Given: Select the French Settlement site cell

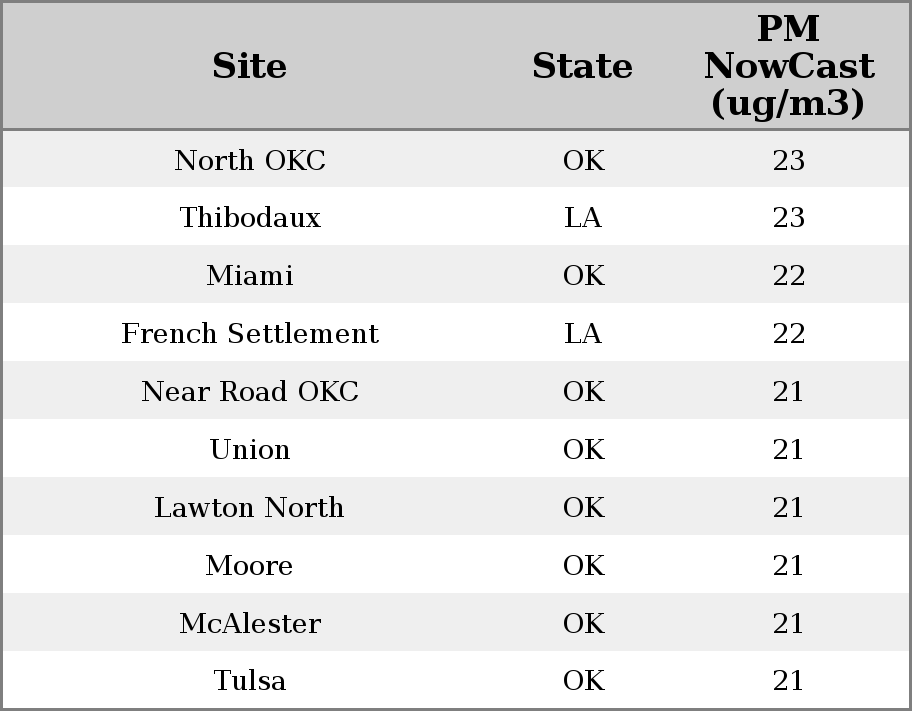Looking at the screenshot, I should tap(250, 333).
